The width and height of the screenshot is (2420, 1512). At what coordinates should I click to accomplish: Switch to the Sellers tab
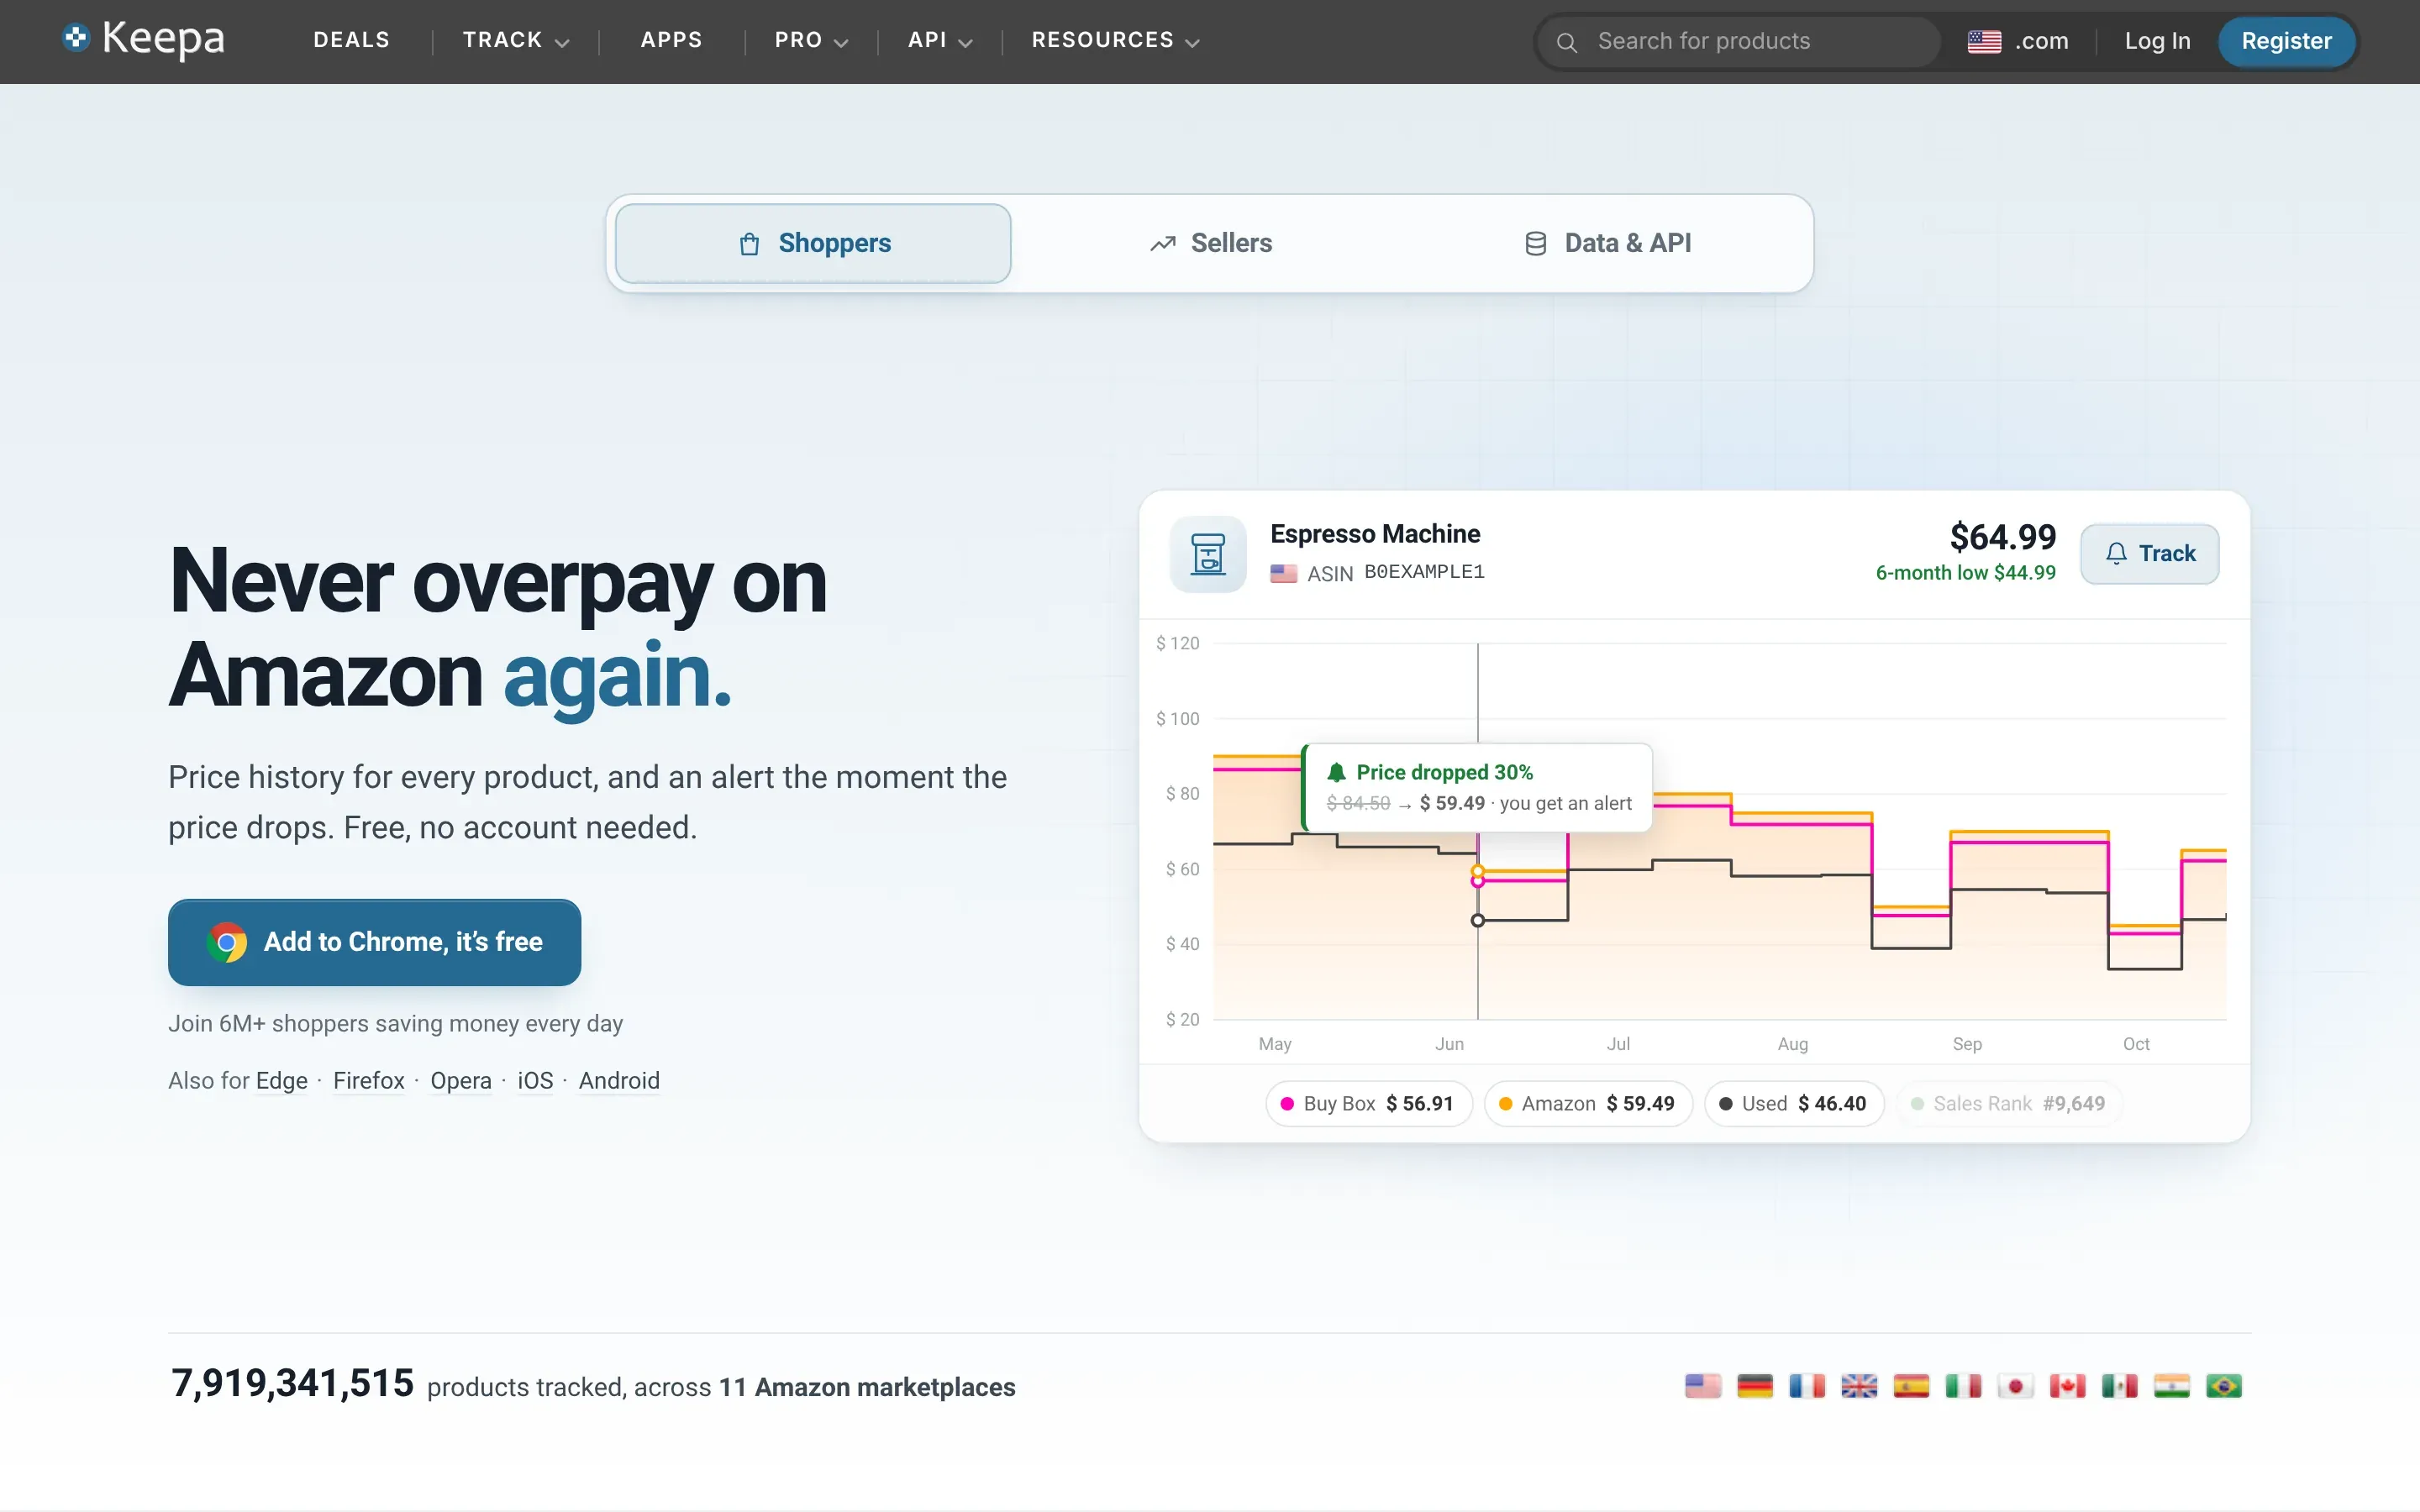tap(1210, 243)
